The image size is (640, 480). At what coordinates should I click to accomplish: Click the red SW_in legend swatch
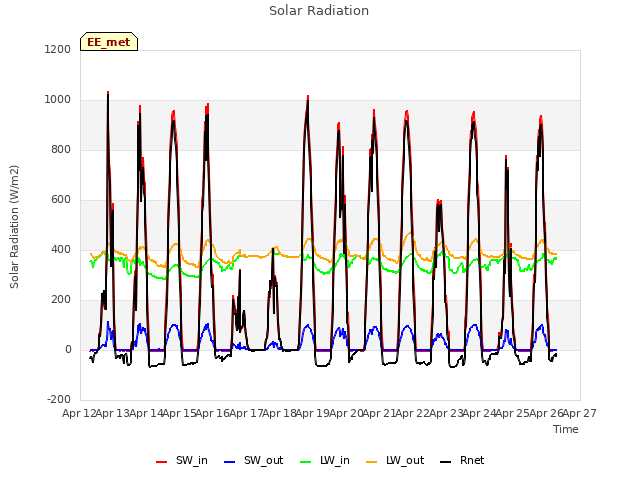pyautogui.click(x=162, y=462)
